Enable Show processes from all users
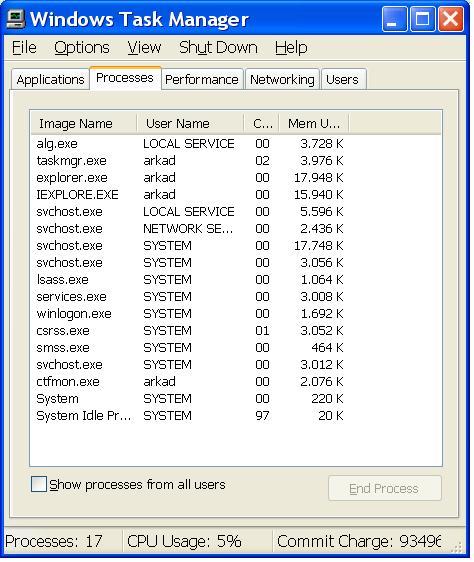The width and height of the screenshot is (474, 562). 39,484
